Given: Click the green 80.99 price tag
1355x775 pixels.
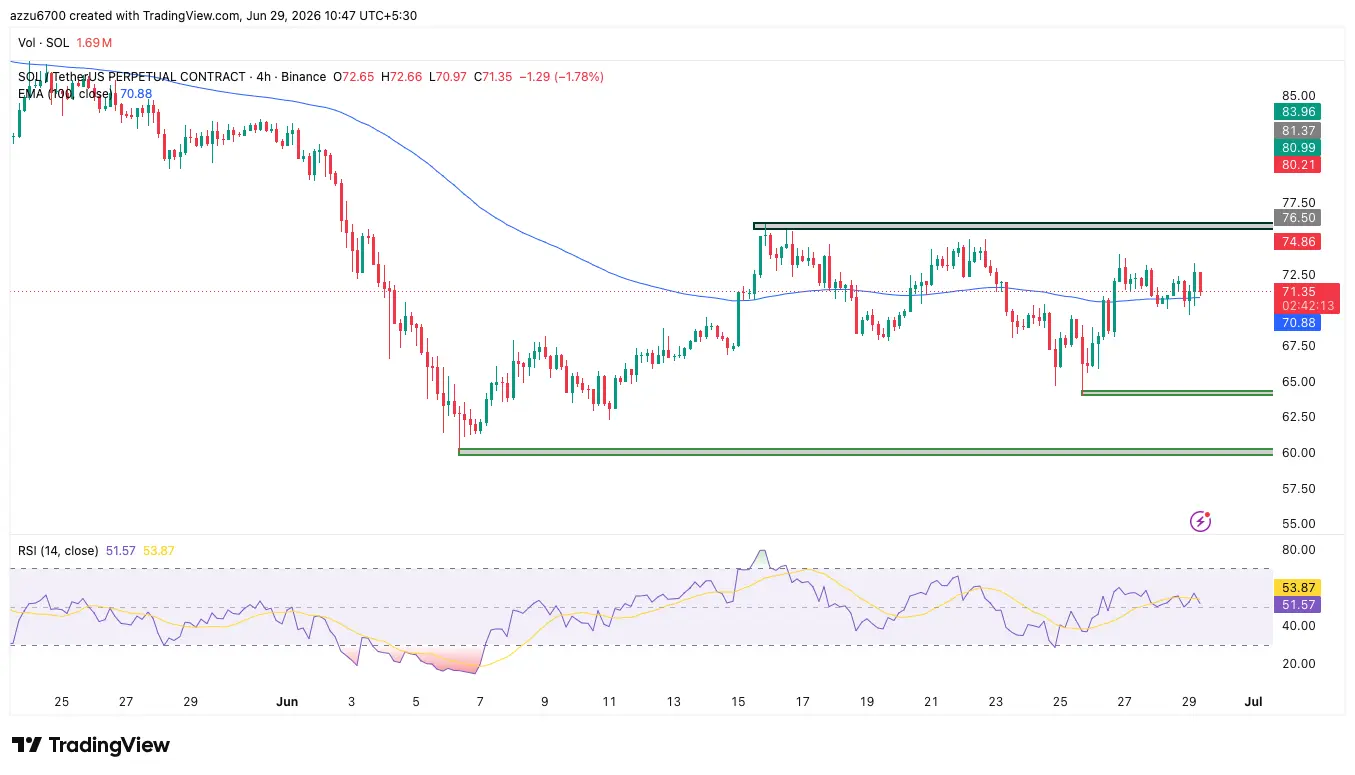Looking at the screenshot, I should [x=1296, y=147].
